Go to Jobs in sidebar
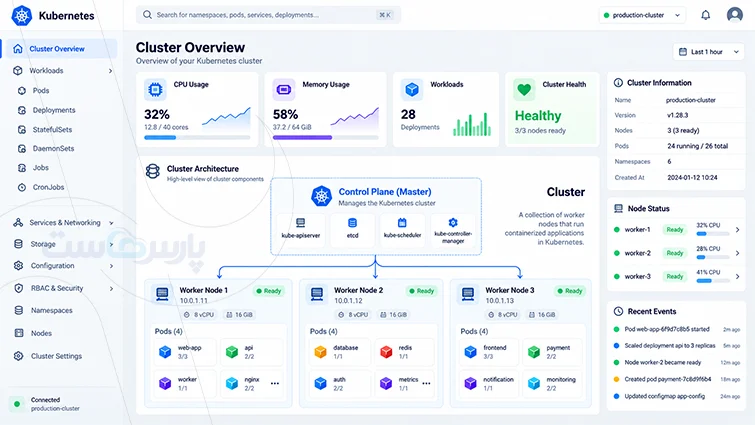 click(x=40, y=167)
